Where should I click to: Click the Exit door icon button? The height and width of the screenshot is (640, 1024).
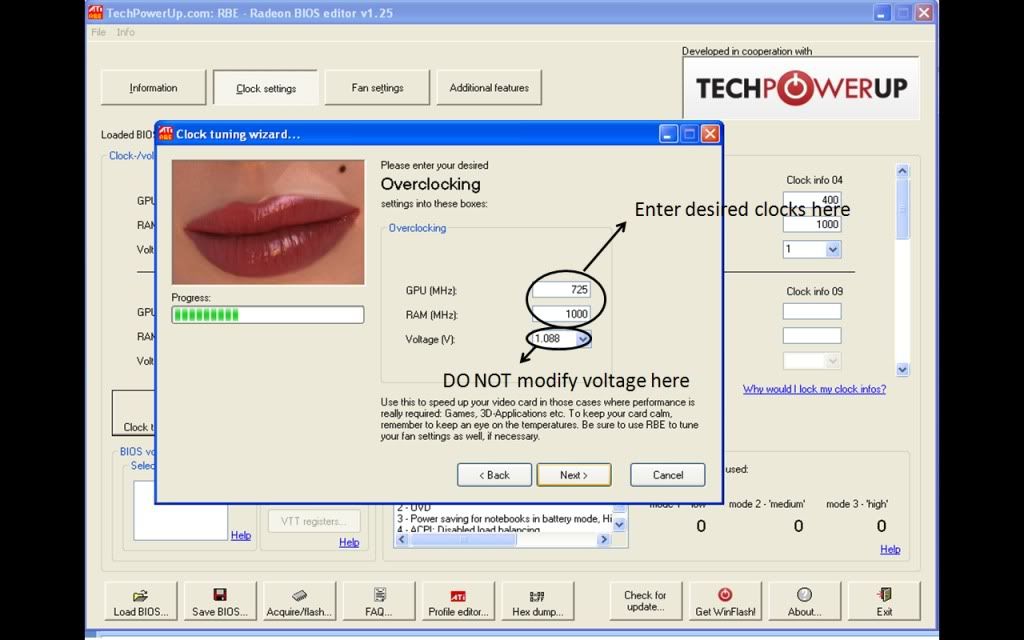(x=884, y=601)
